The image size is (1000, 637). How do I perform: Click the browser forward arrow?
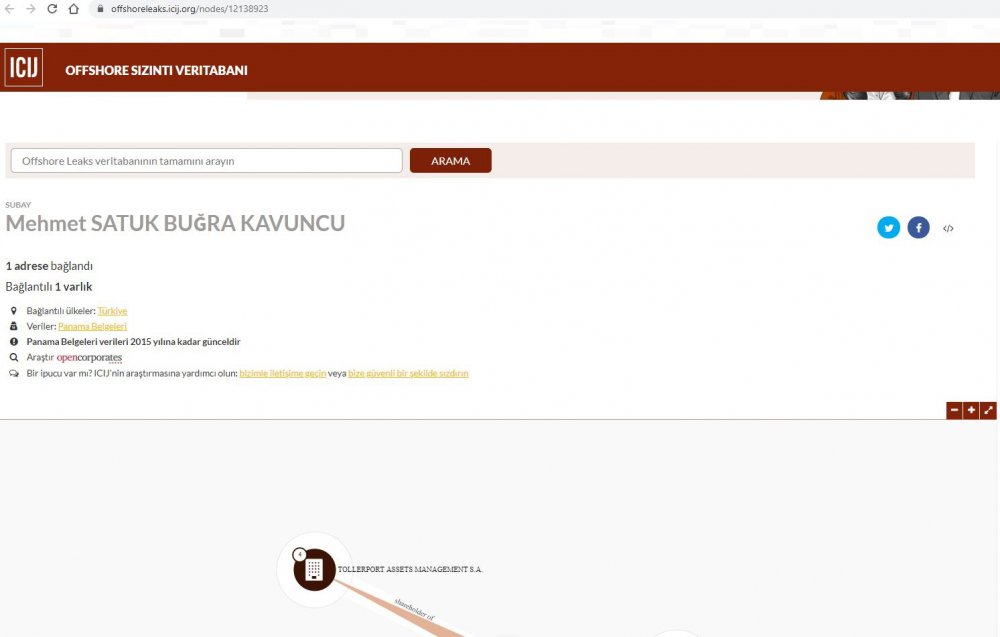[31, 9]
